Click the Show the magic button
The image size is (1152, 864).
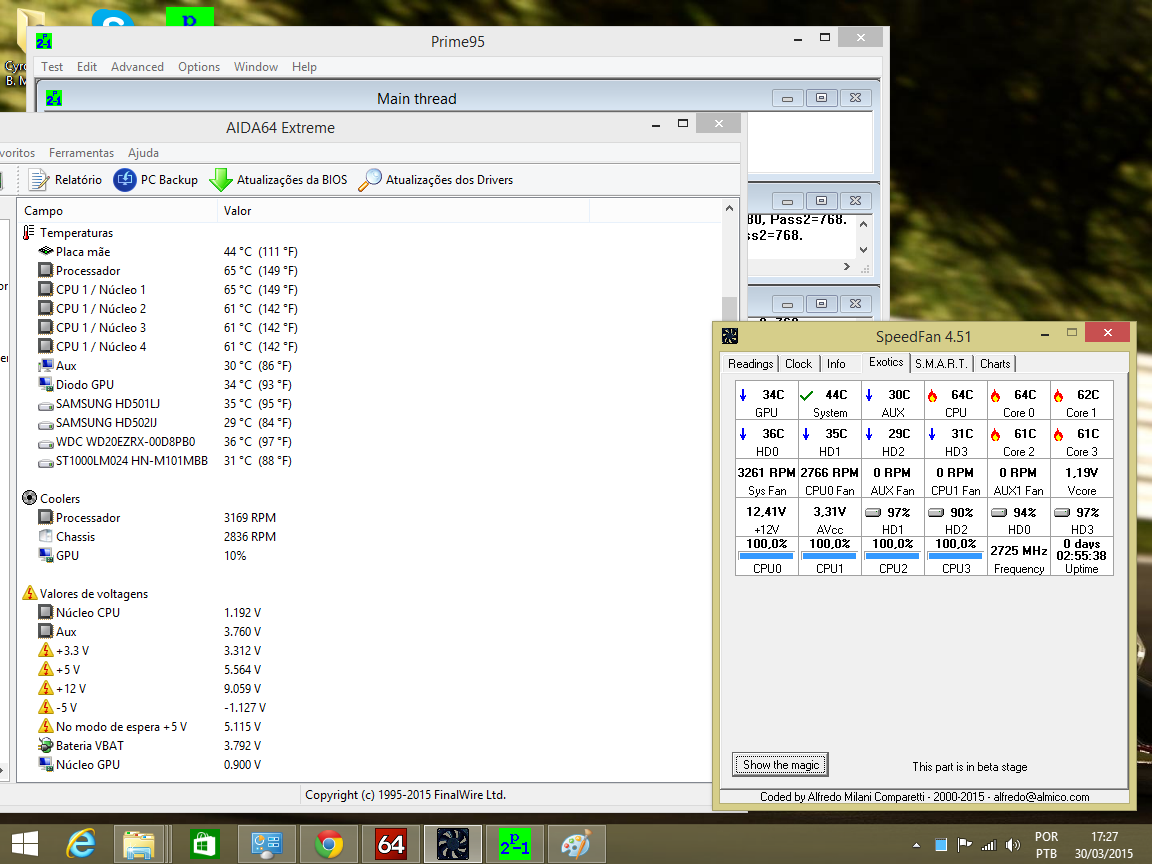[x=780, y=765]
